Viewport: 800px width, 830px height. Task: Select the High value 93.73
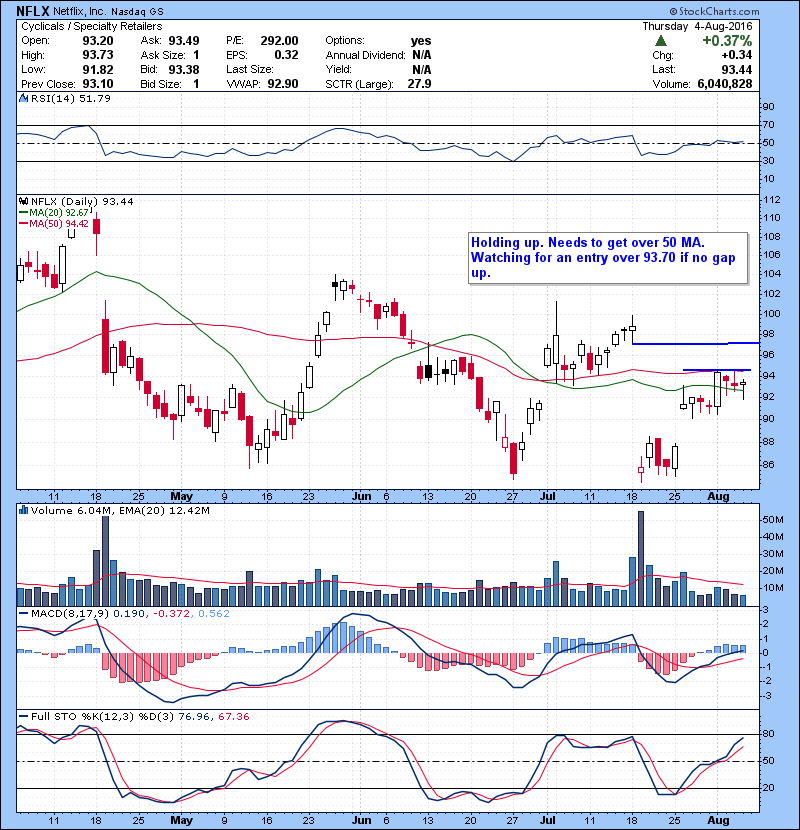pos(98,55)
